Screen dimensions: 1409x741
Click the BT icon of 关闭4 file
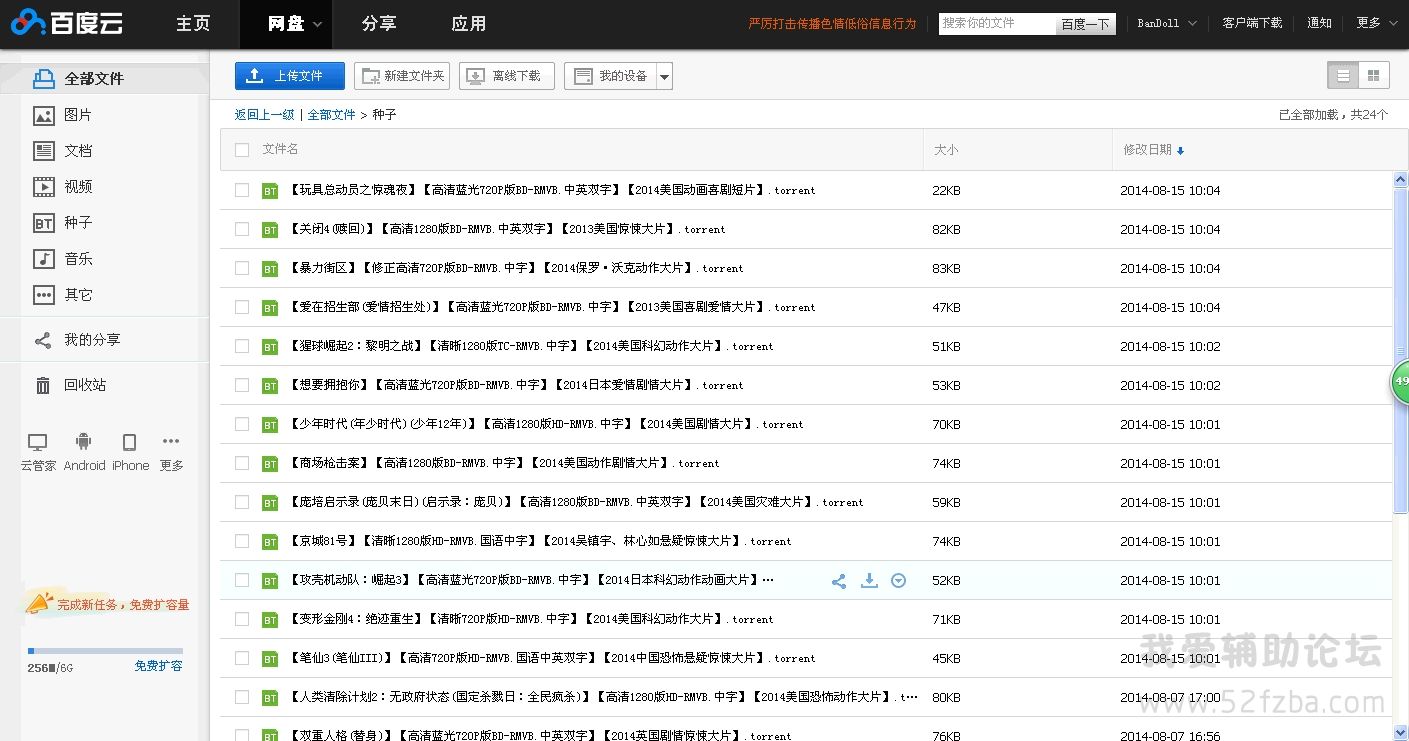point(270,230)
